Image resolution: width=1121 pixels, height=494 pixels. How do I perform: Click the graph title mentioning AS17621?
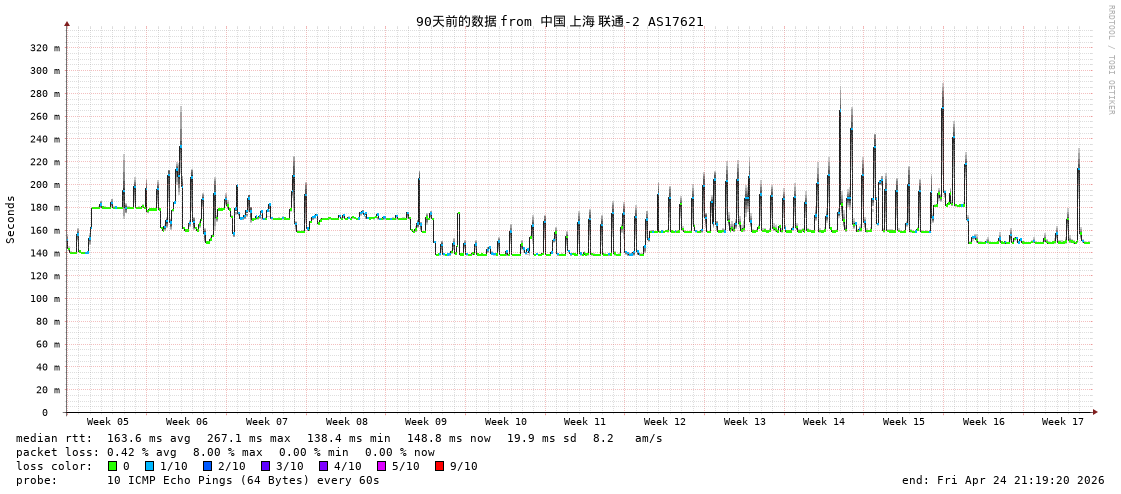click(x=559, y=21)
